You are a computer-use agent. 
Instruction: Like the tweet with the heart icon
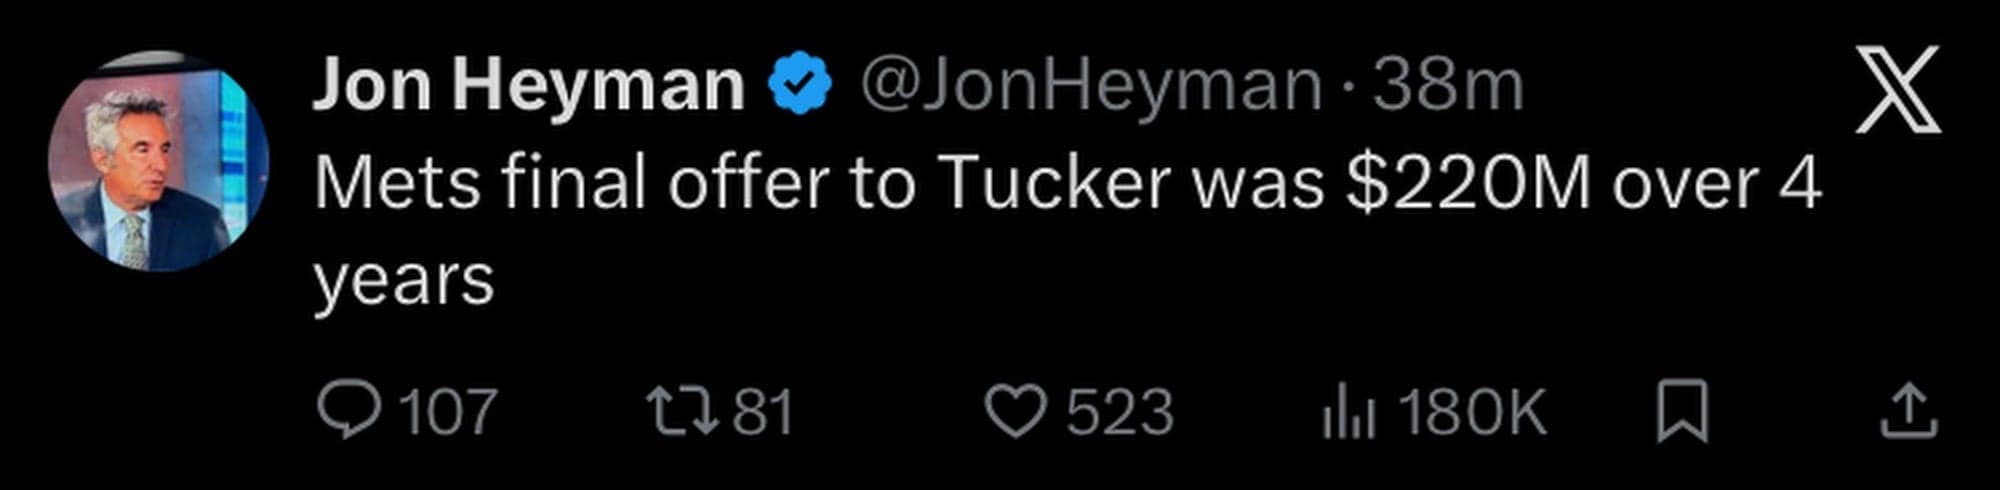[x=1015, y=411]
